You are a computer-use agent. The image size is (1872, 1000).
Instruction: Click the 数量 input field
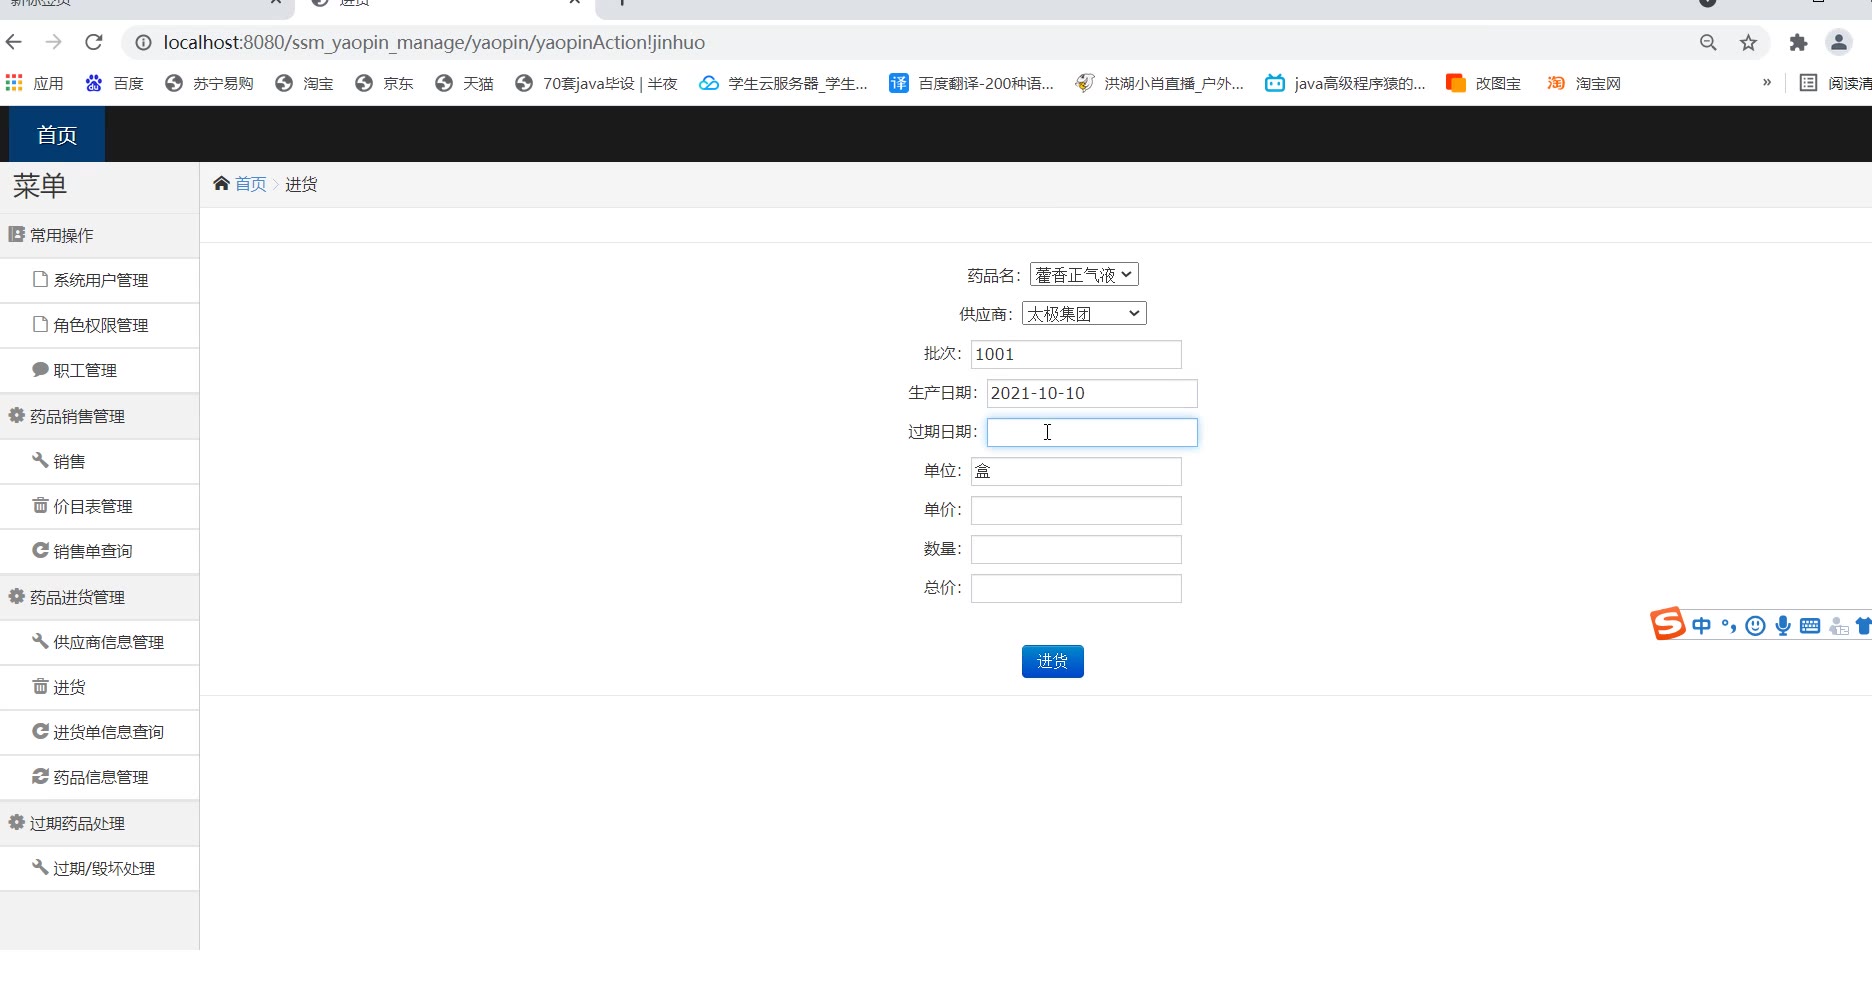[1076, 549]
